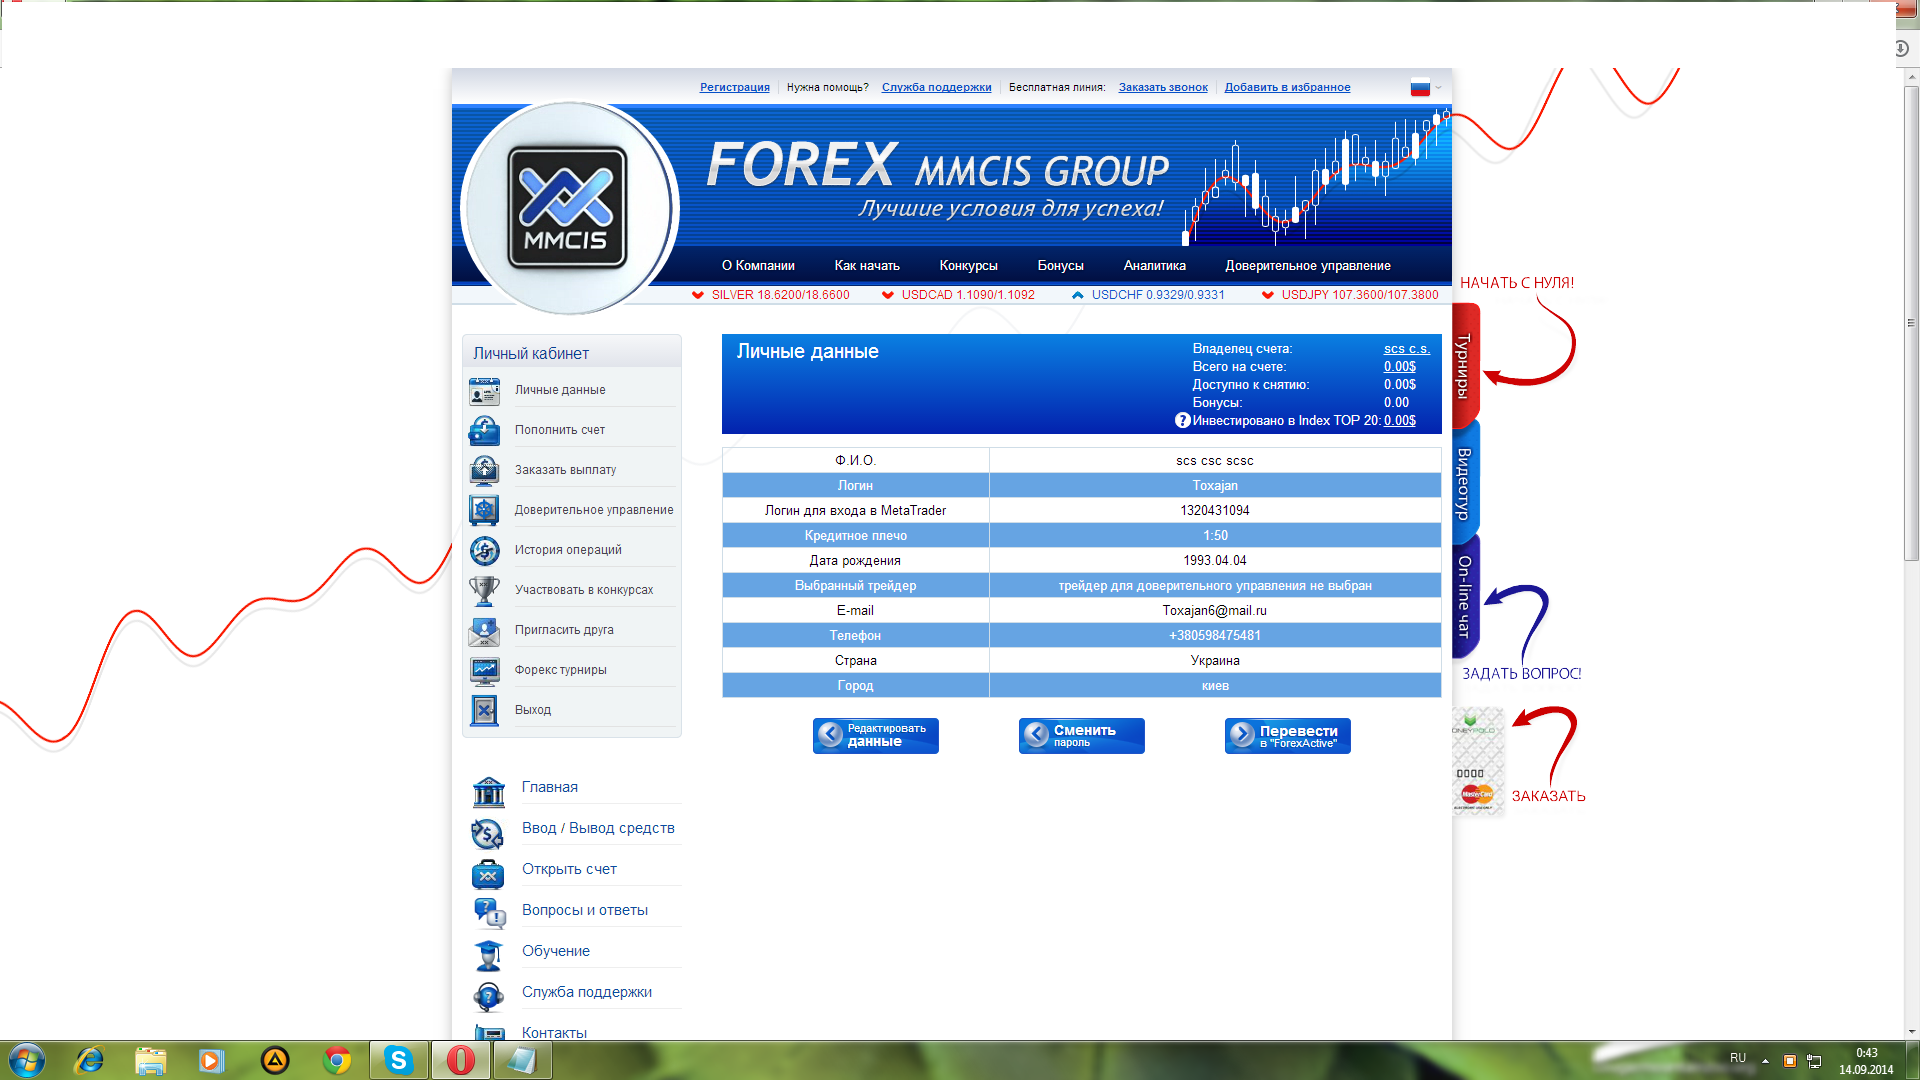This screenshot has height=1080, width=1920.
Task: Show hidden system tray icons
Action: (x=1765, y=1061)
